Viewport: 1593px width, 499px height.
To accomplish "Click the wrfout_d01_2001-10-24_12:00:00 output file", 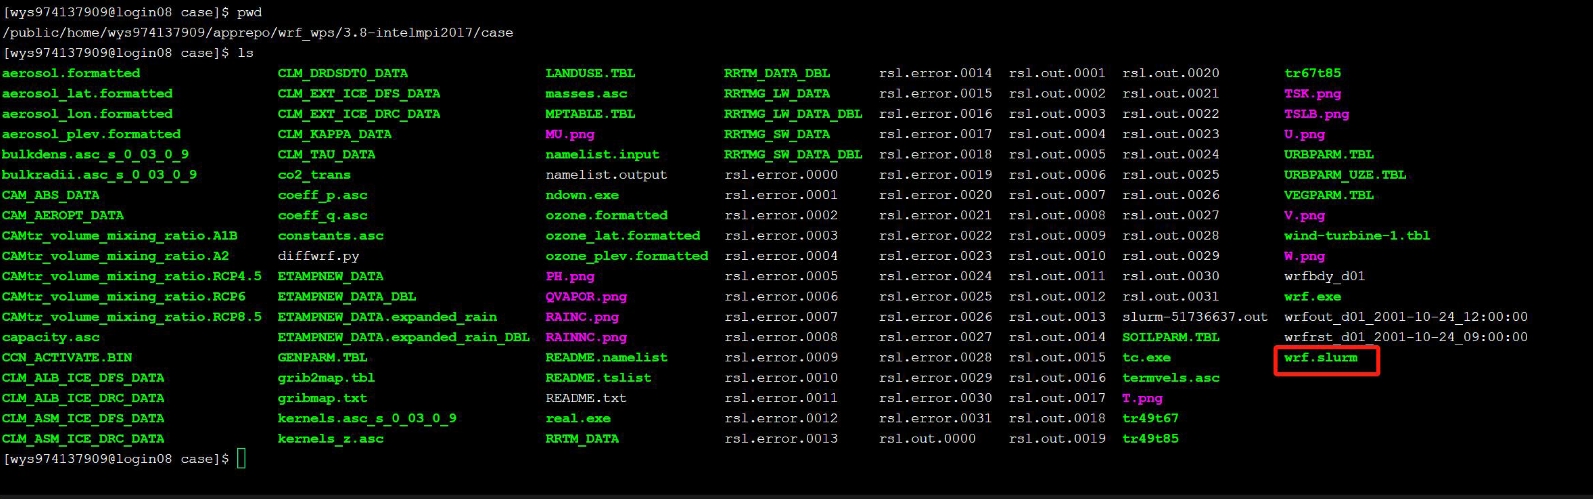I will point(1405,317).
